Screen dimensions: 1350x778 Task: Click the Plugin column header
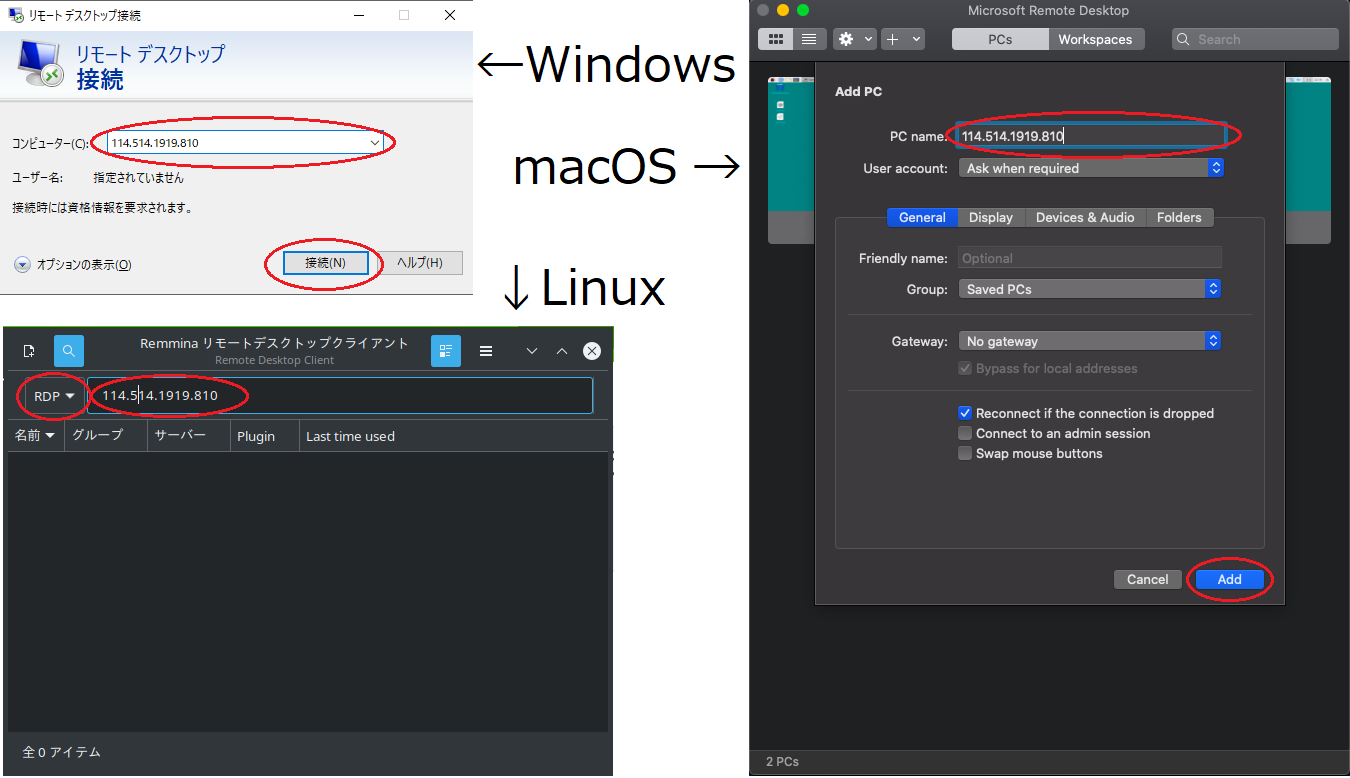point(264,436)
